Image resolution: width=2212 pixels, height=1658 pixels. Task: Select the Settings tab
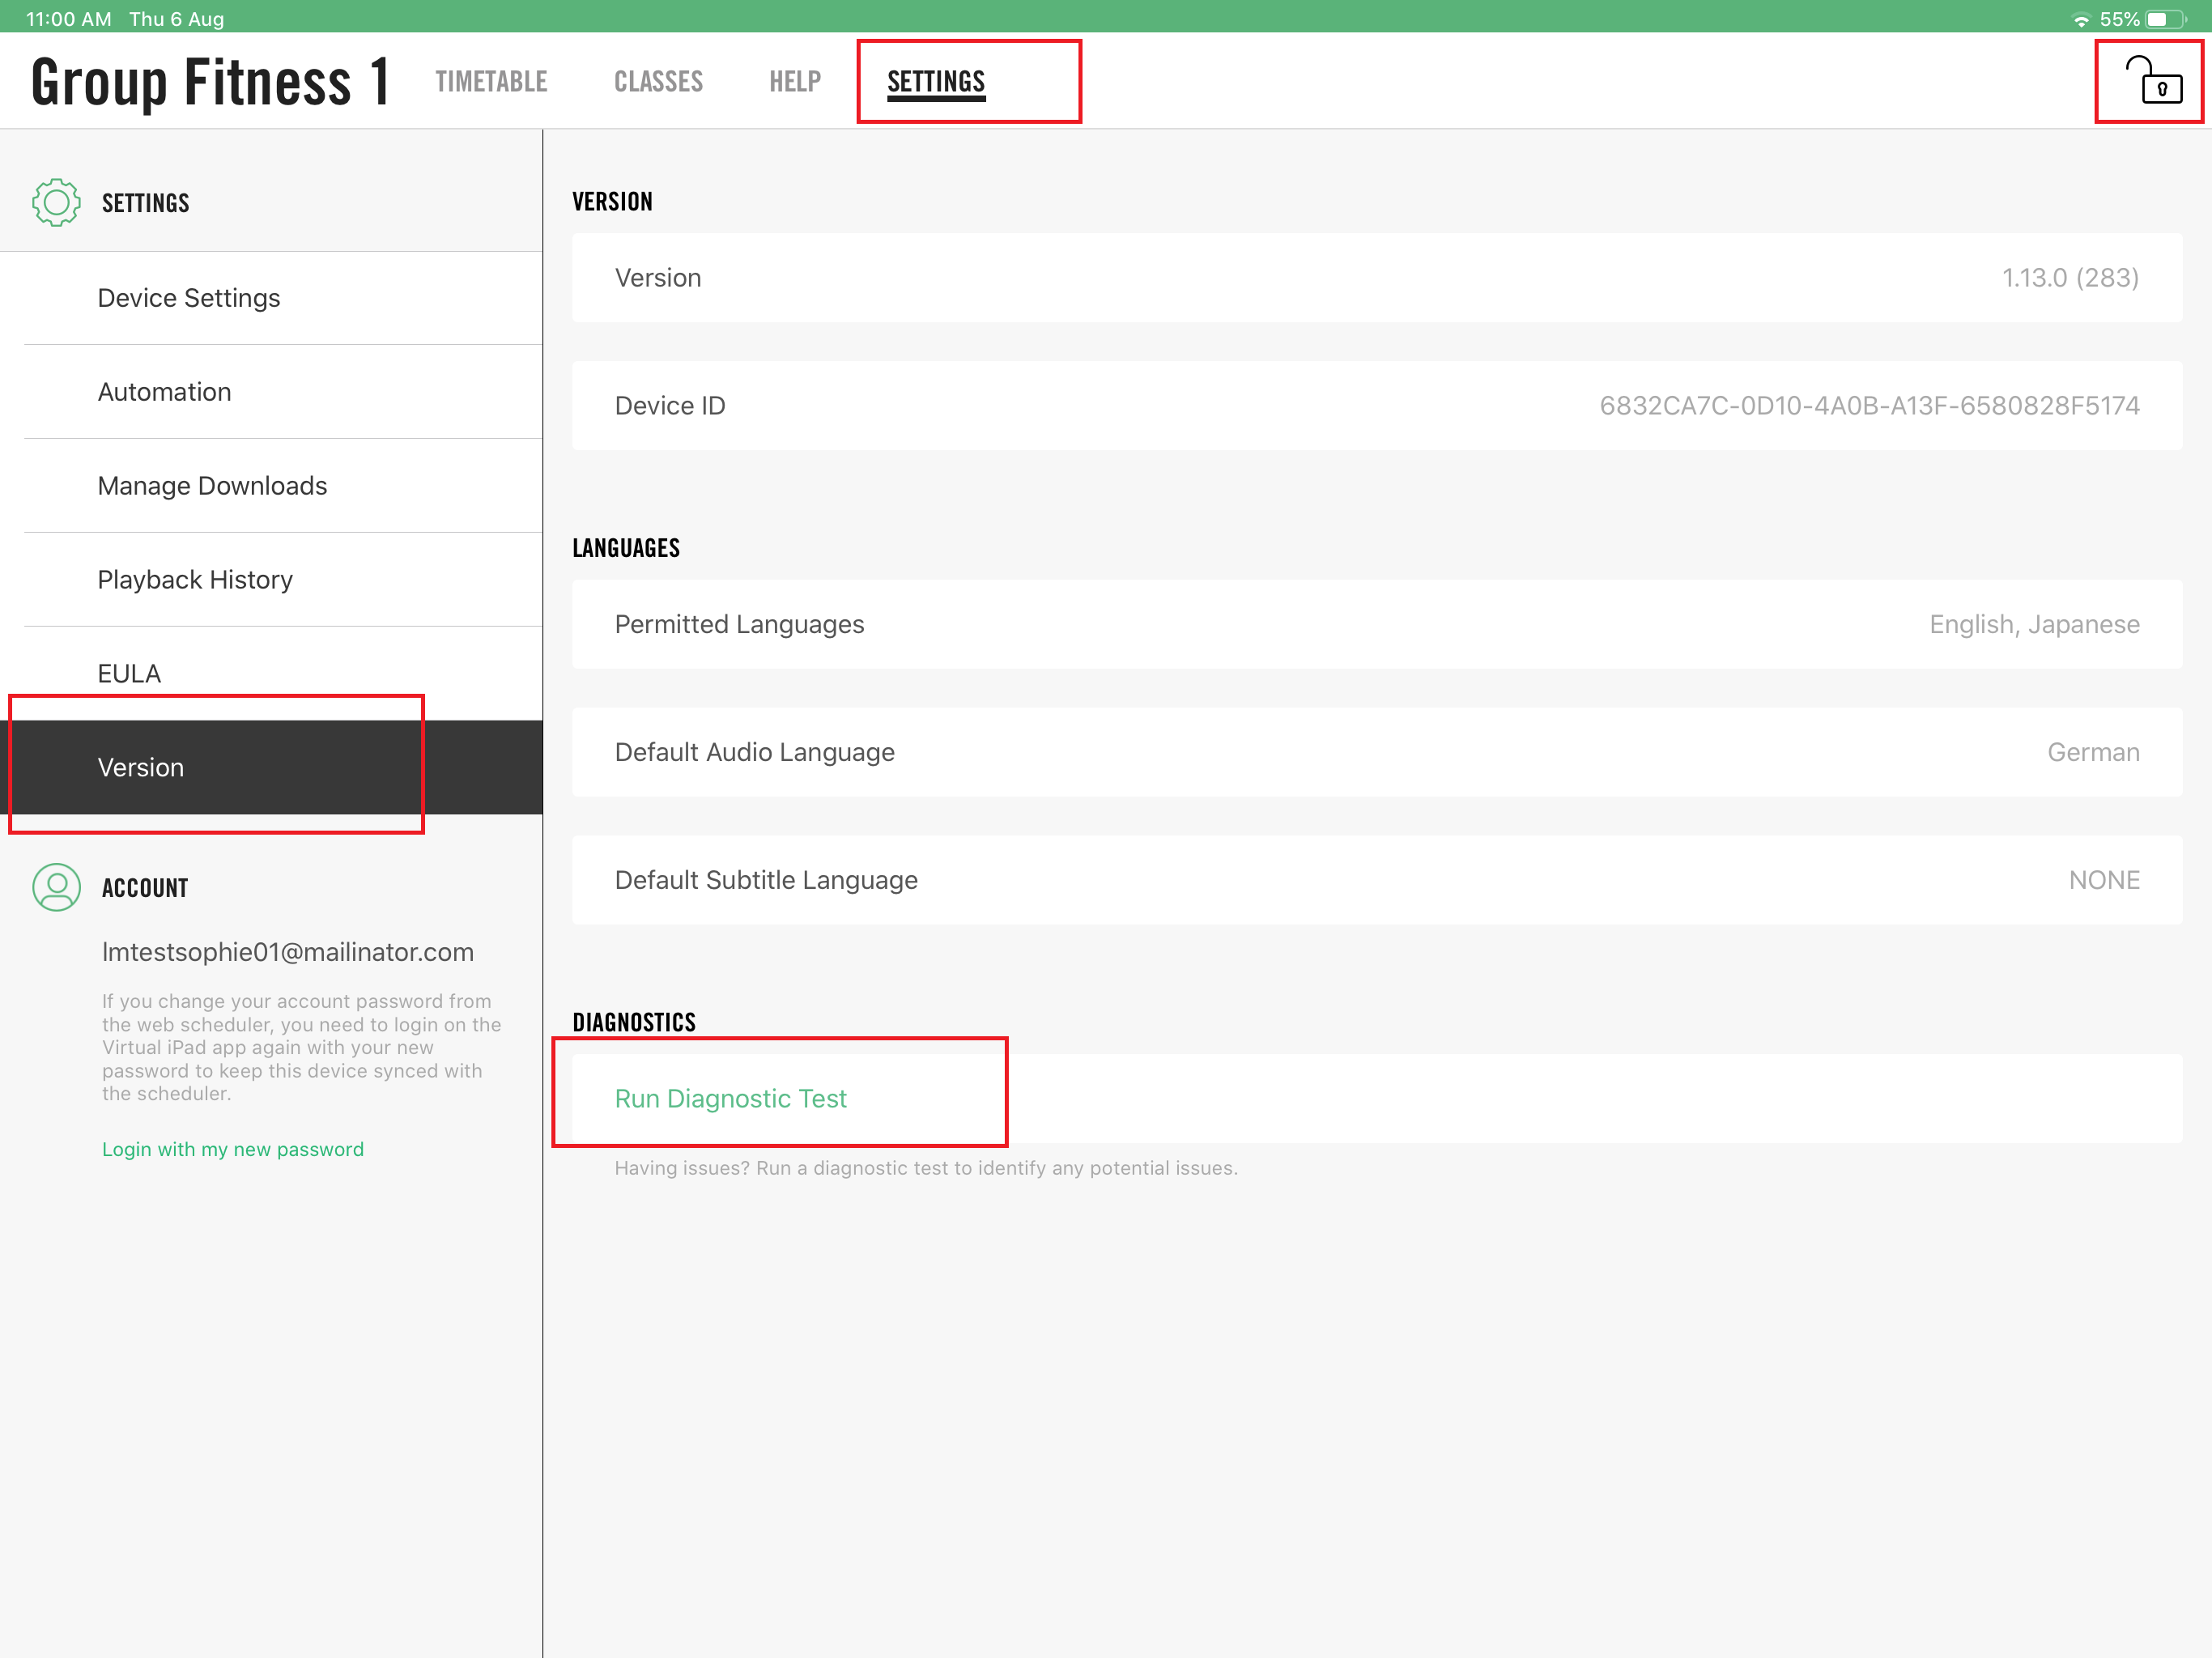point(936,81)
